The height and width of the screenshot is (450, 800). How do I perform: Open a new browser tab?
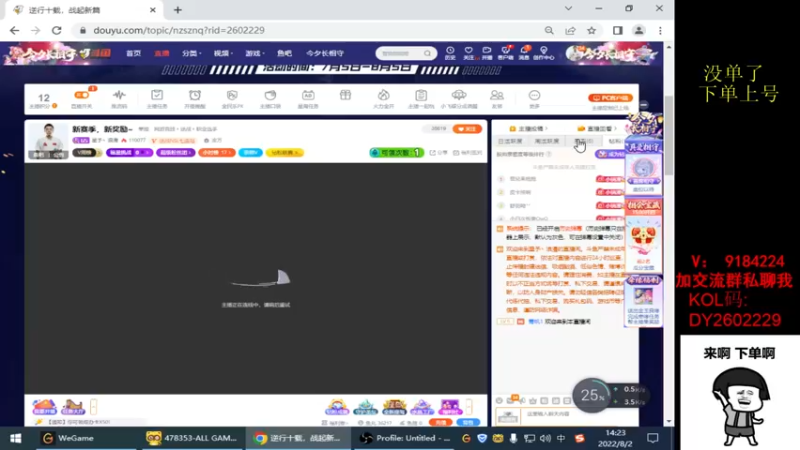(178, 10)
